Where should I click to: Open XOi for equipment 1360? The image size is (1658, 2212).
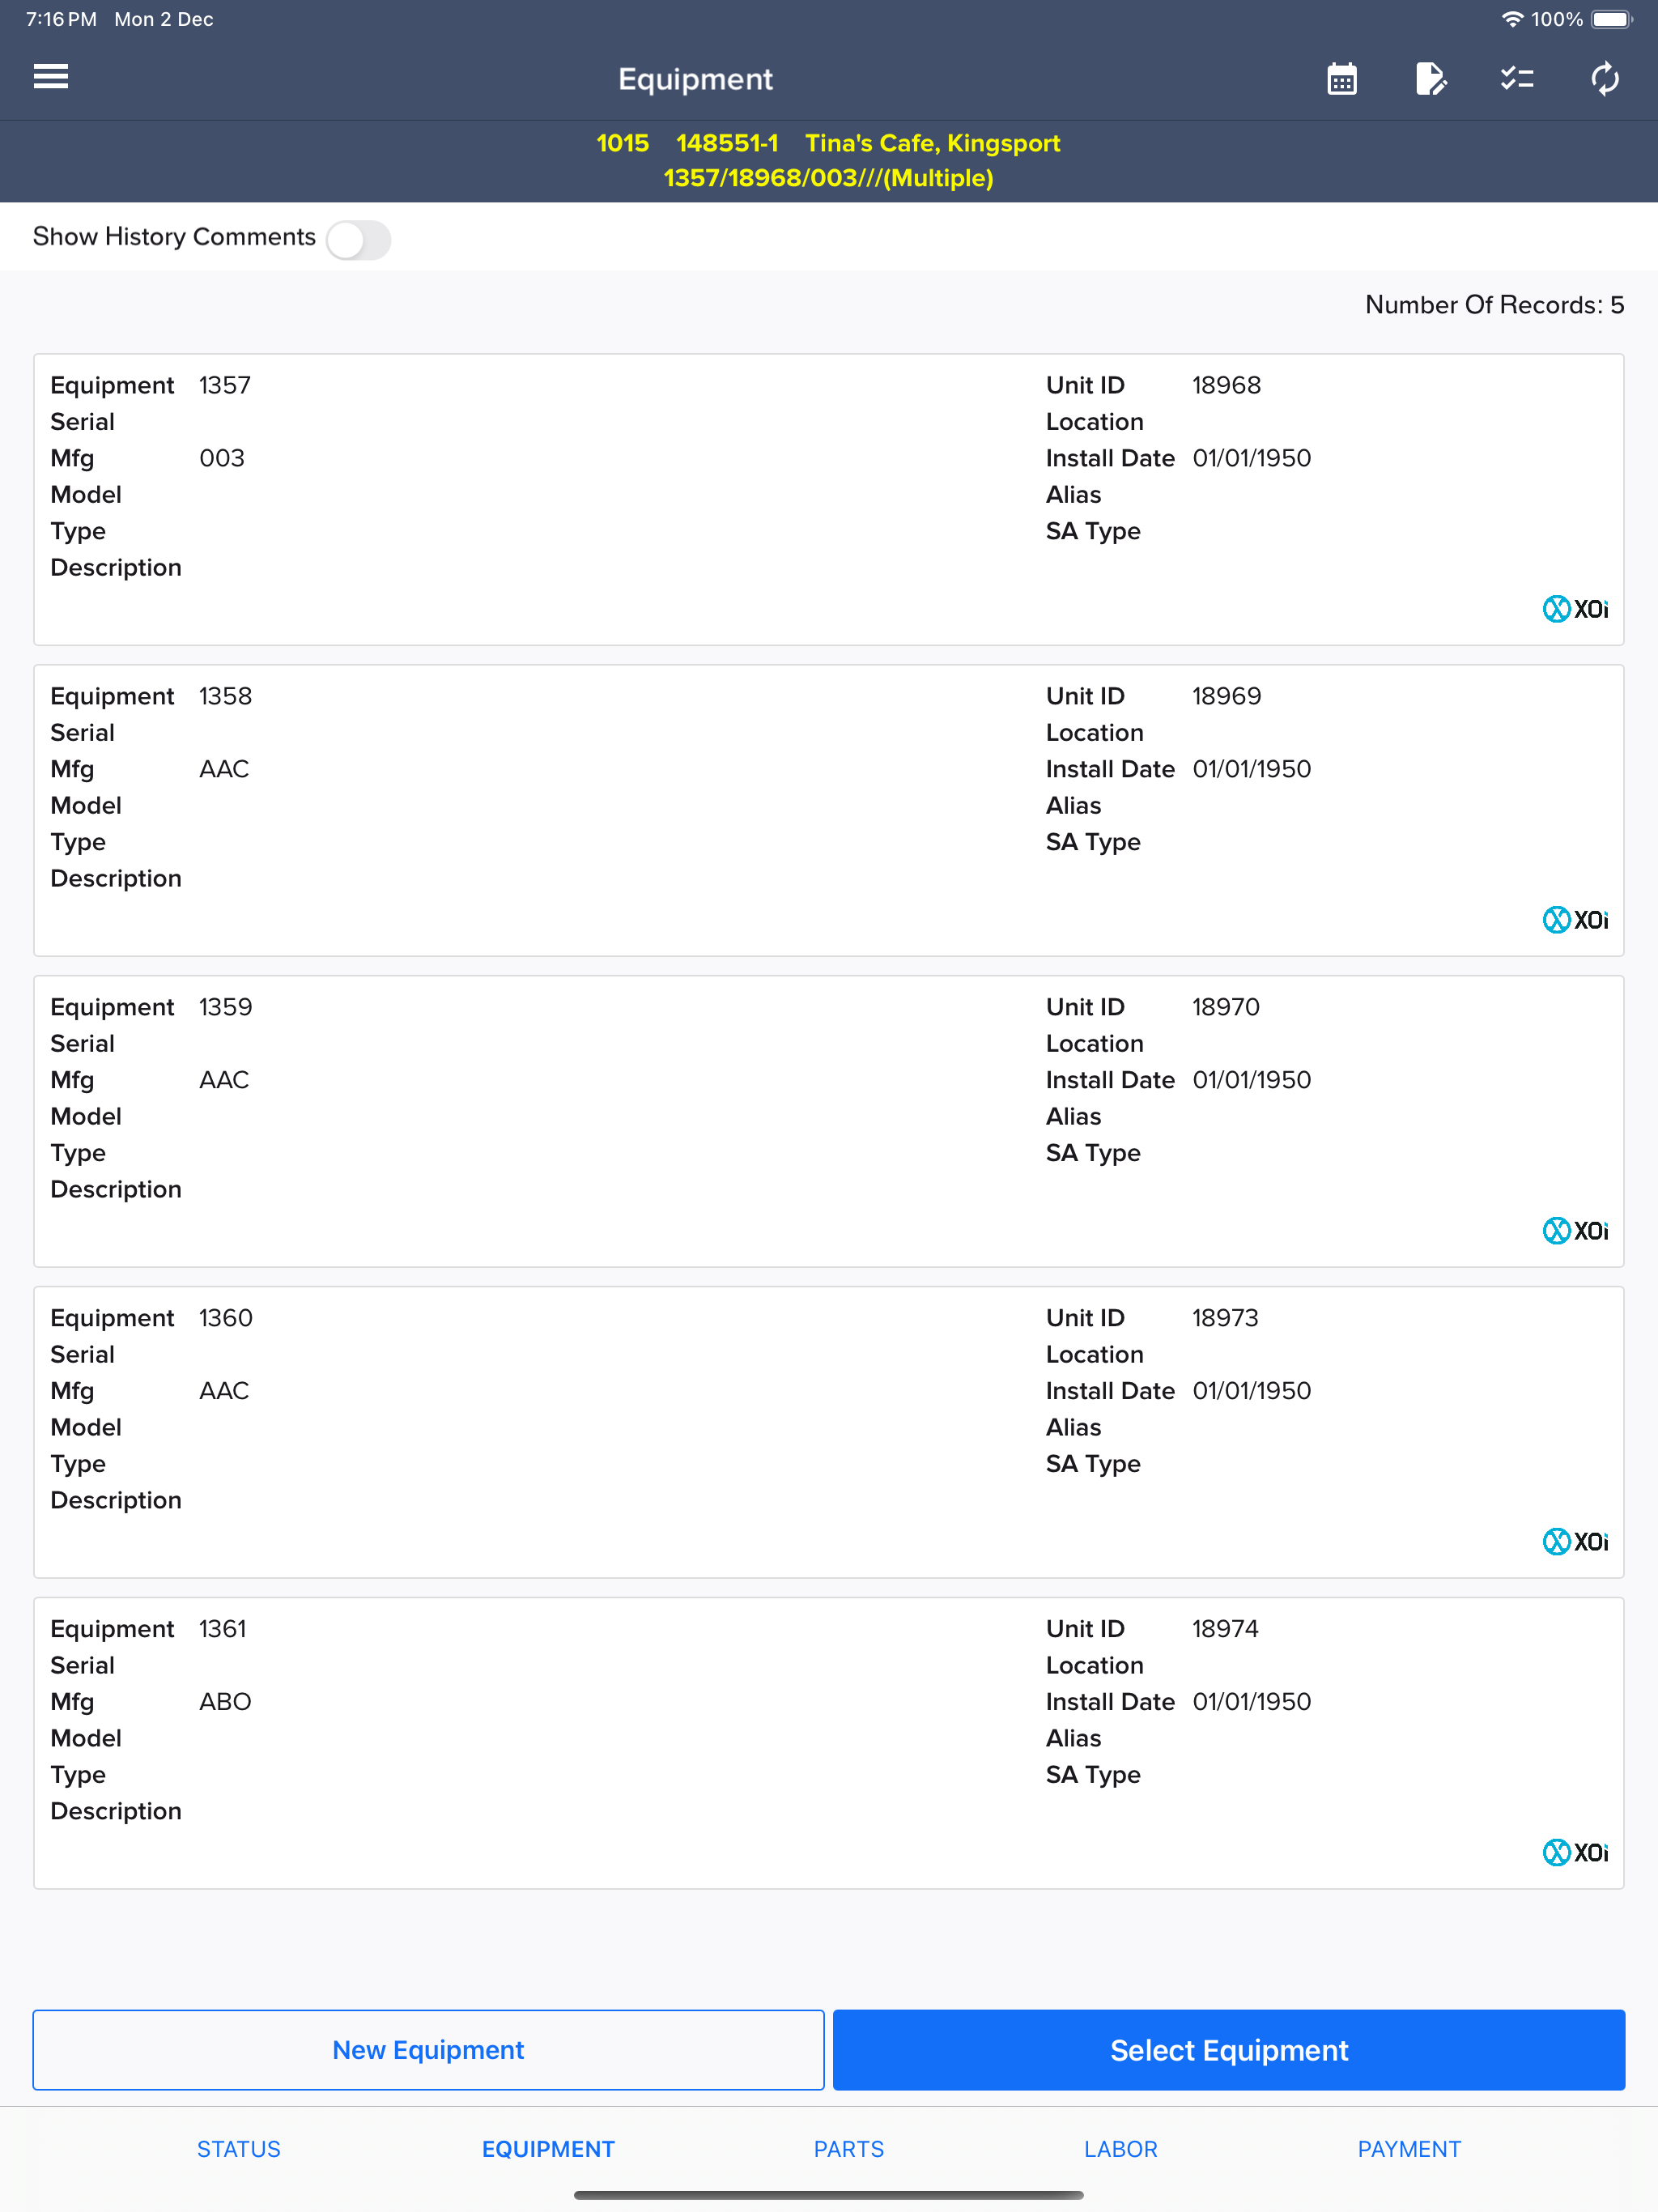tap(1575, 1542)
